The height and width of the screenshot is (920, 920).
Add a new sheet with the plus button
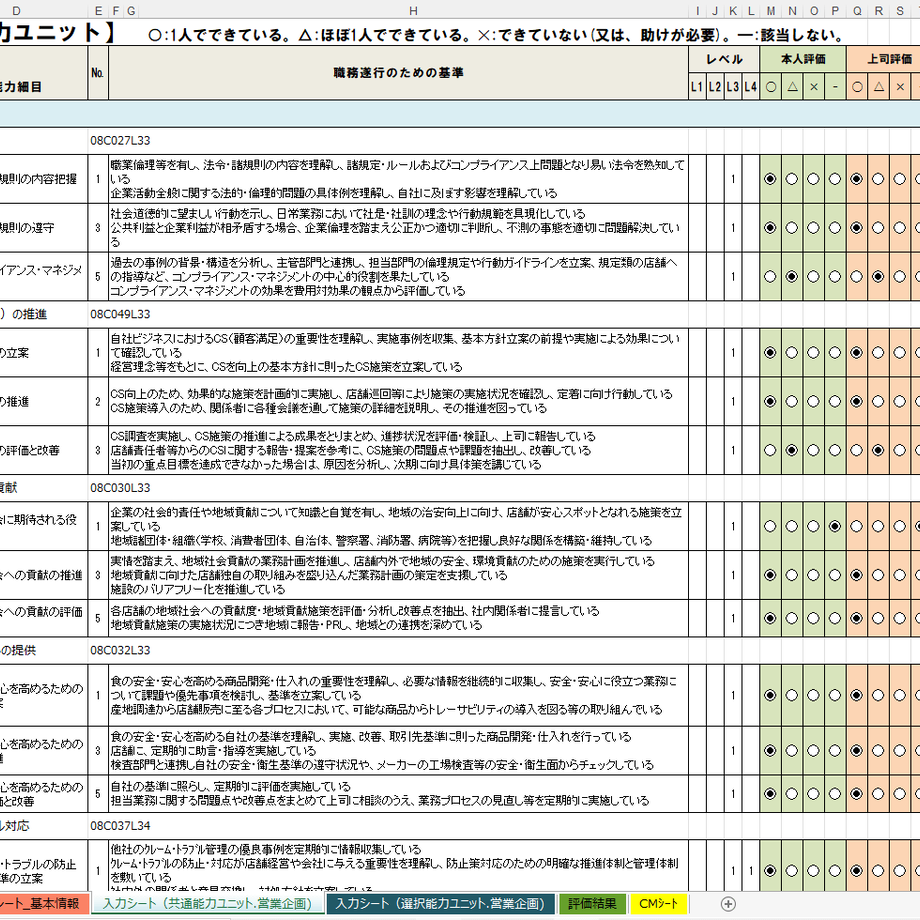pyautogui.click(x=728, y=904)
